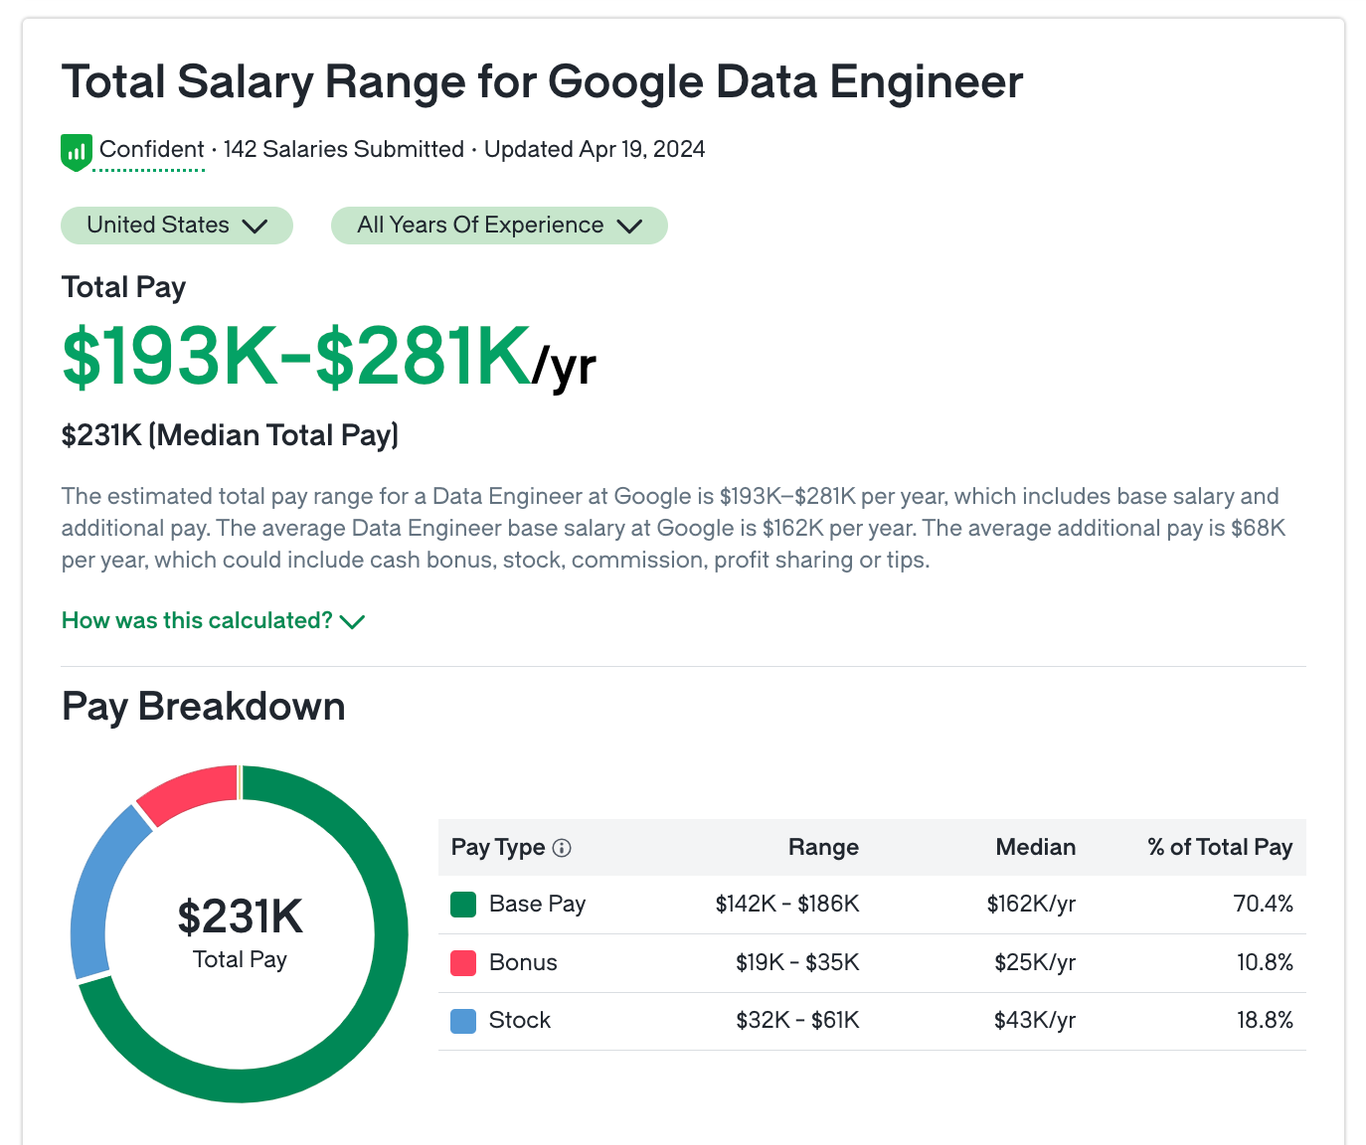Select the Base Pay row in the table

[x=870, y=903]
